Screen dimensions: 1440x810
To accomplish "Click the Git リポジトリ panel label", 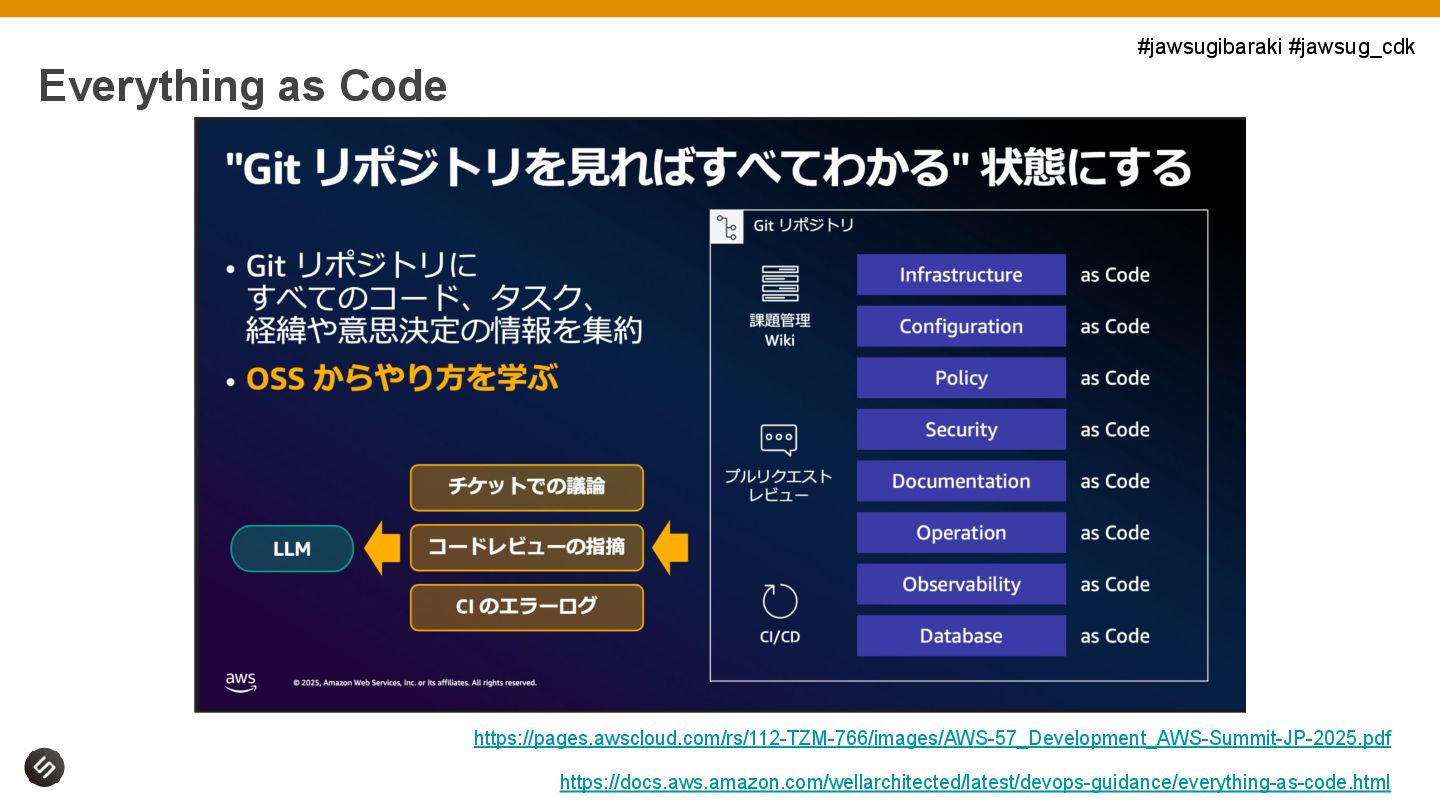I will [x=803, y=225].
